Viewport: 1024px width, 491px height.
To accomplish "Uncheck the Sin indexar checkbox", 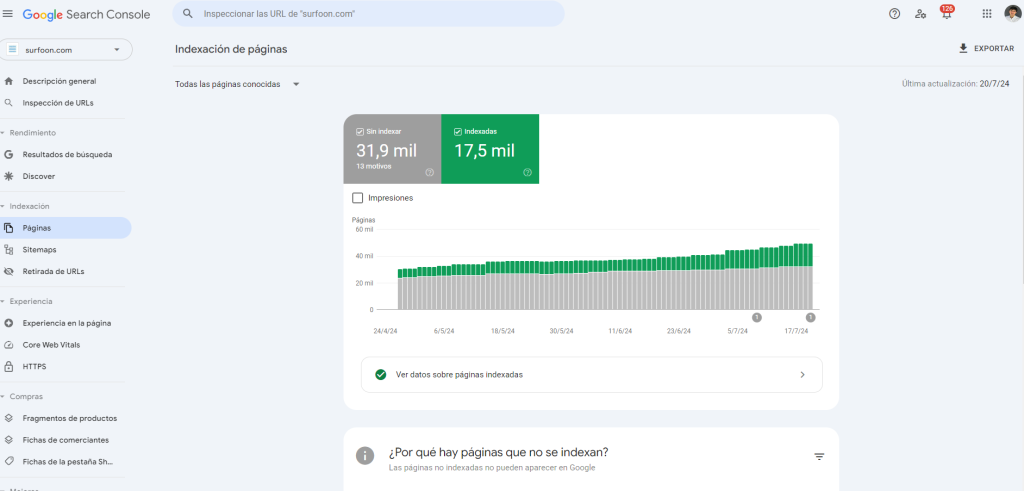I will click(359, 131).
